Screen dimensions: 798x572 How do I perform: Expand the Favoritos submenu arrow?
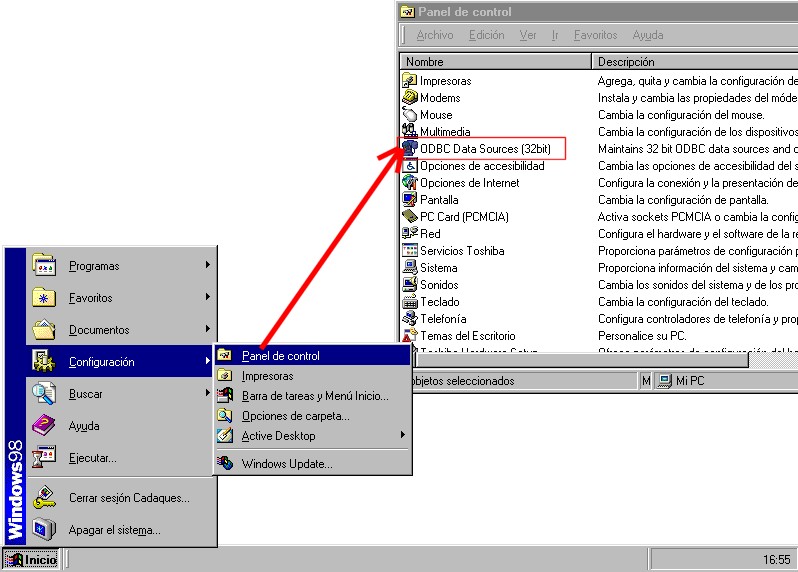pos(208,297)
